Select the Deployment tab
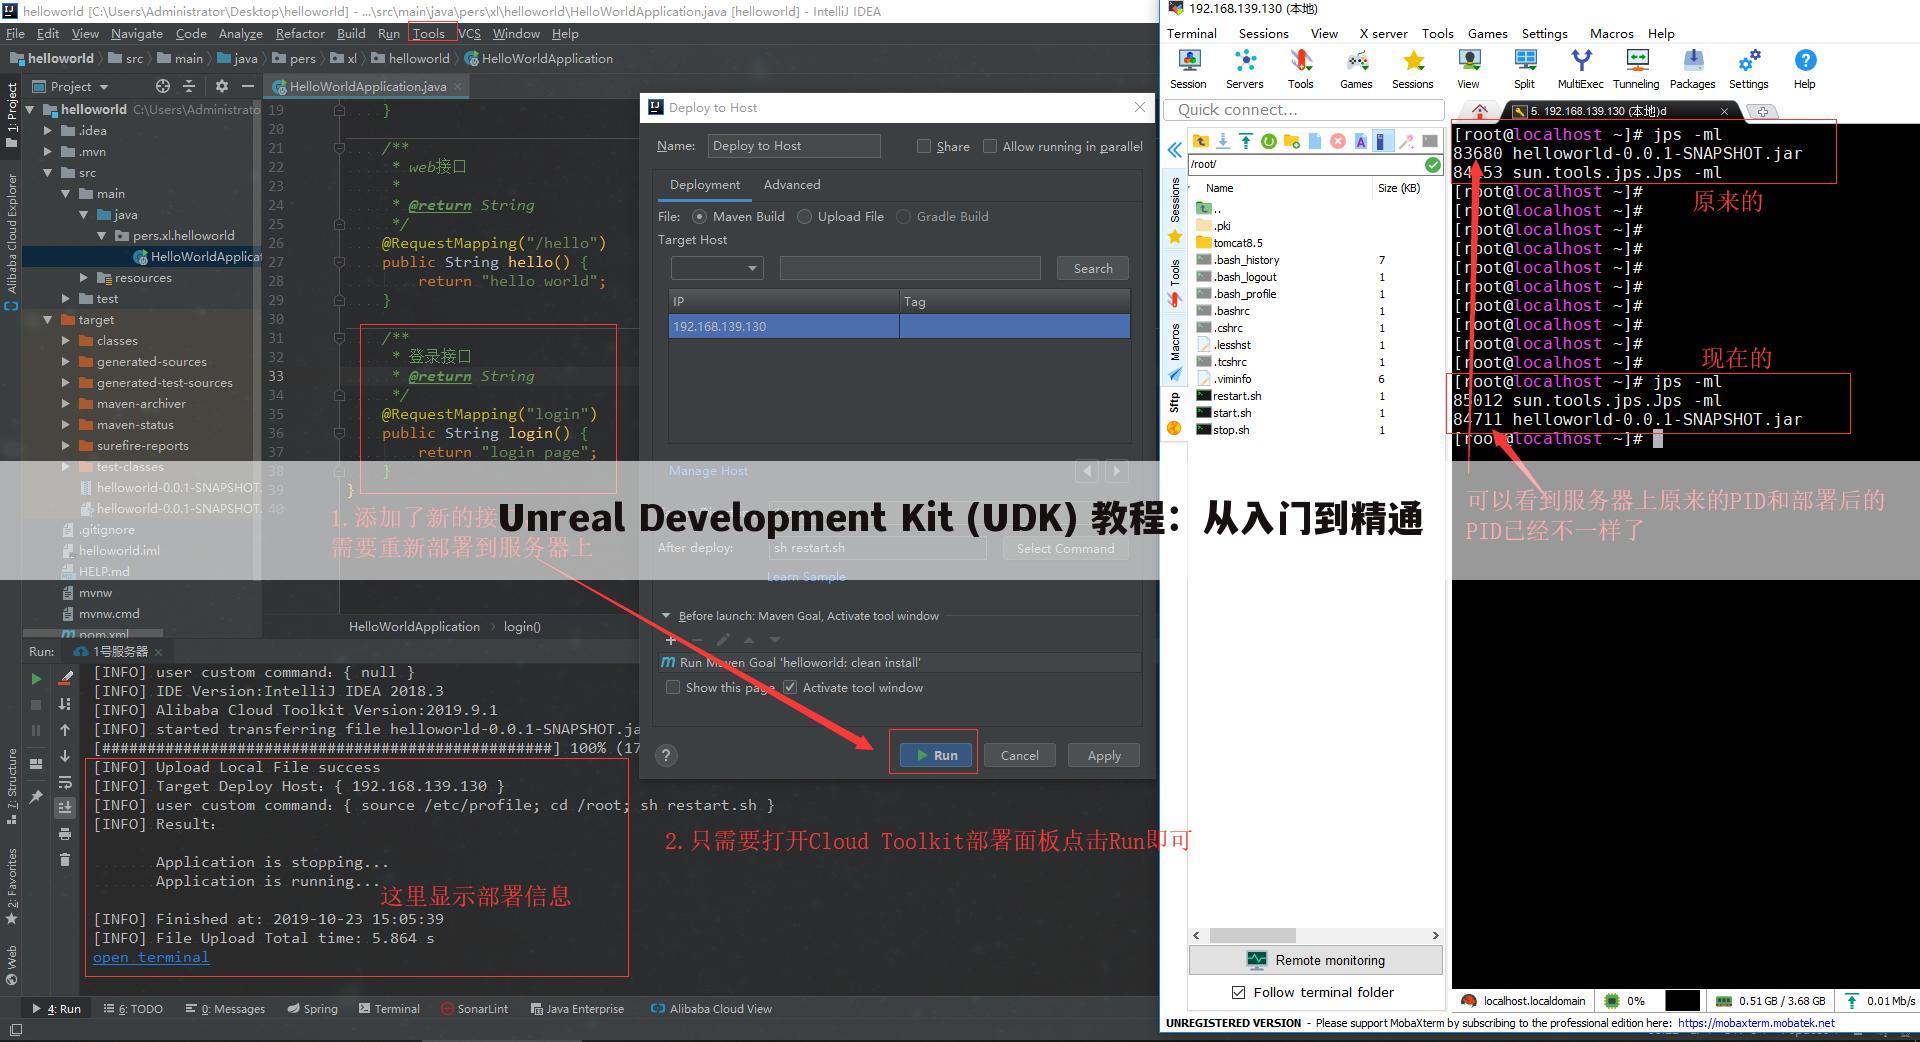Viewport: 1920px width, 1042px height. (x=705, y=184)
